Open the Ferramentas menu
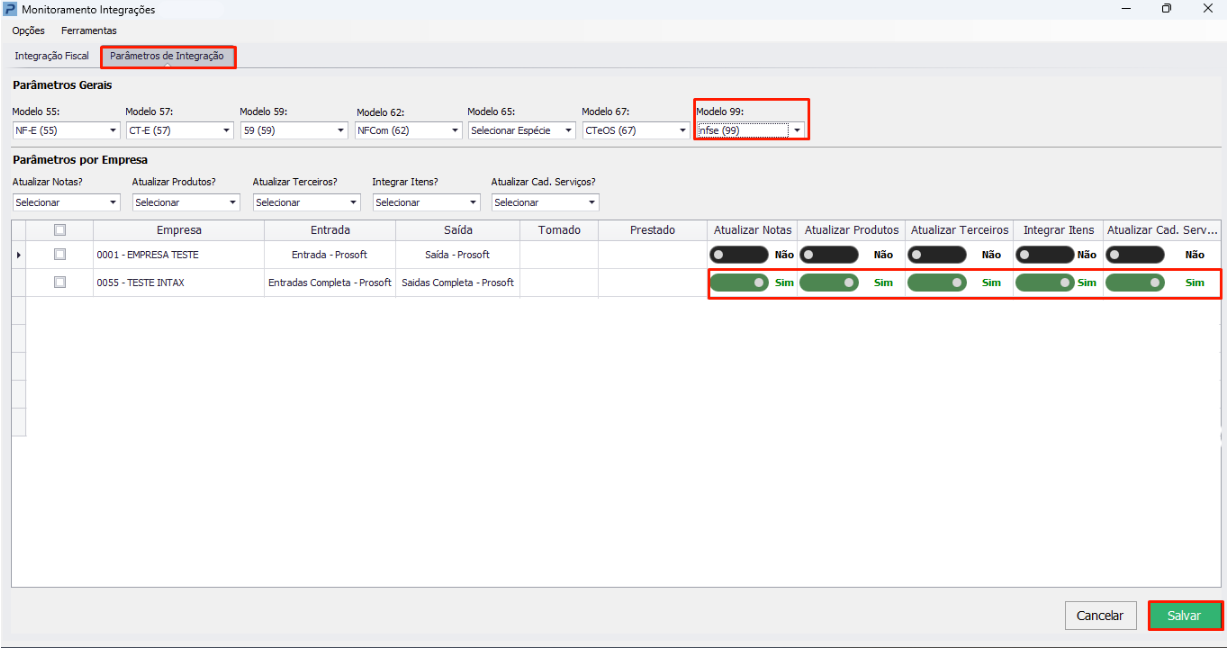The height and width of the screenshot is (650, 1231). 89,31
